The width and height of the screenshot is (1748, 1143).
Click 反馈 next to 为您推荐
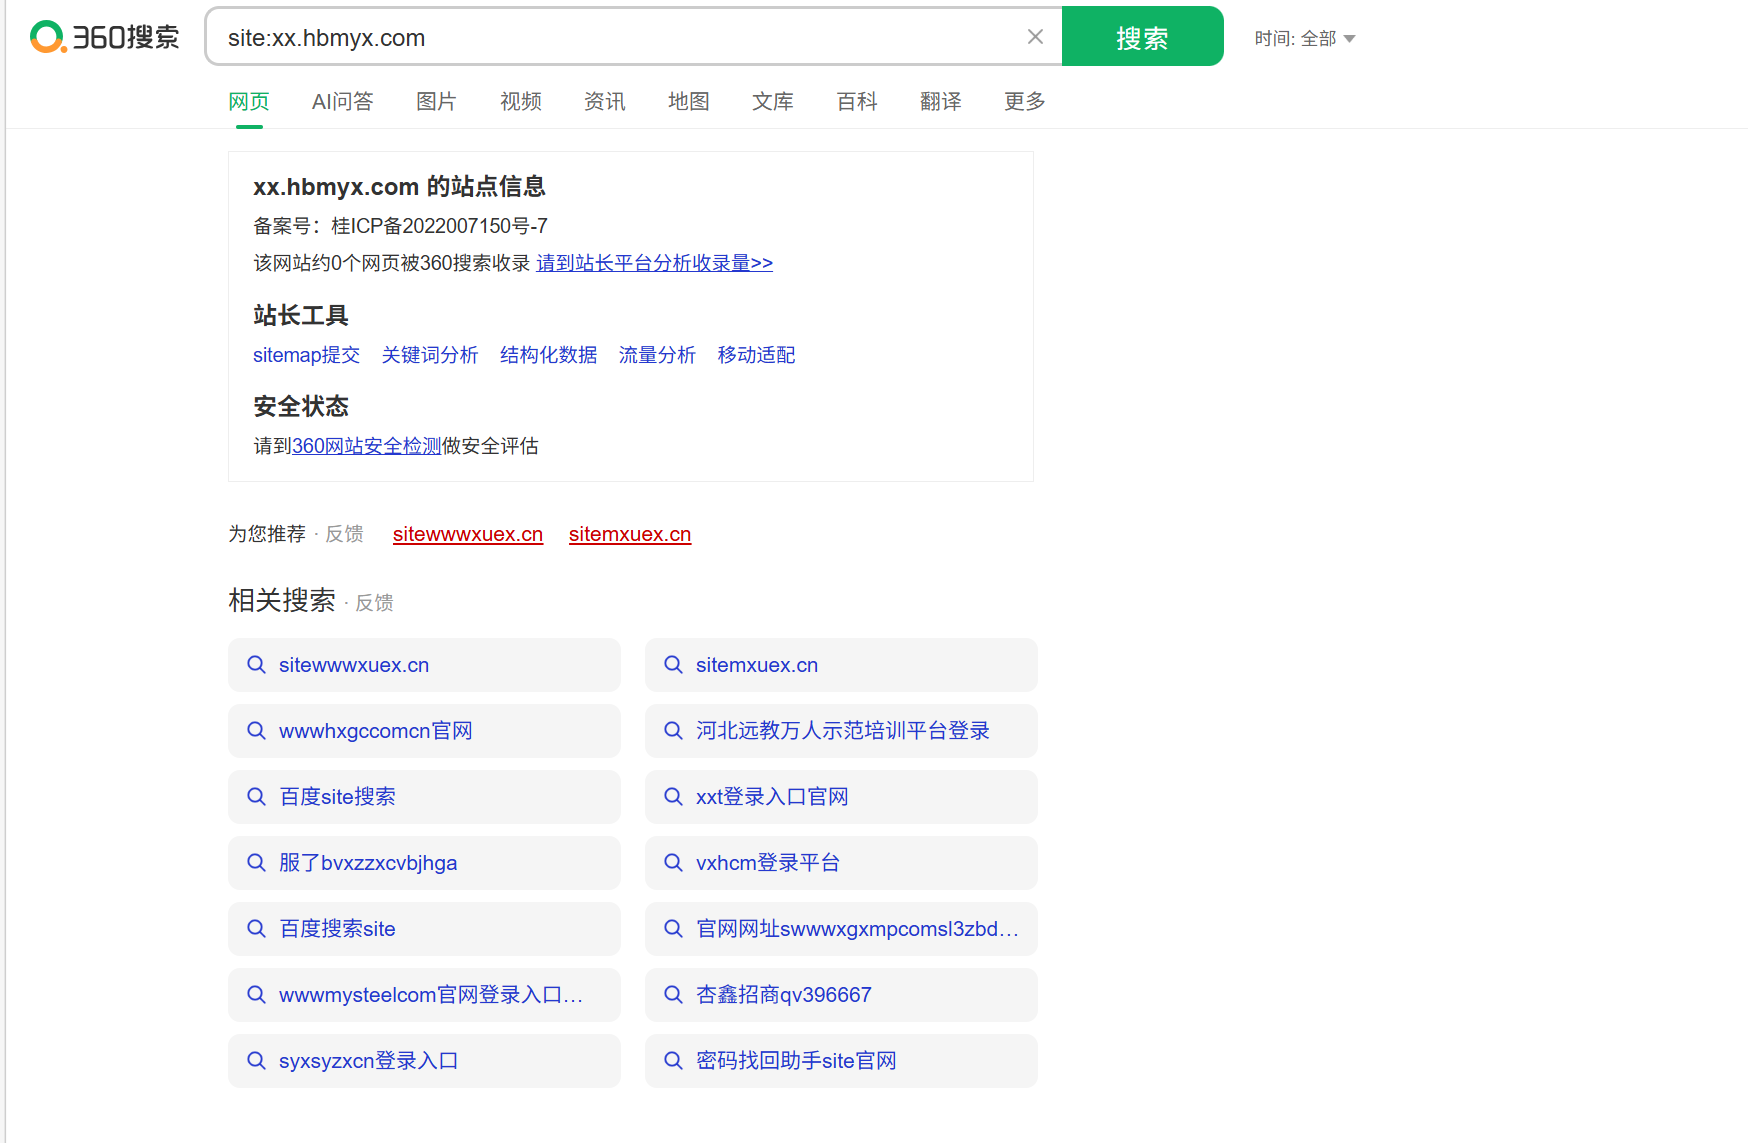(344, 534)
